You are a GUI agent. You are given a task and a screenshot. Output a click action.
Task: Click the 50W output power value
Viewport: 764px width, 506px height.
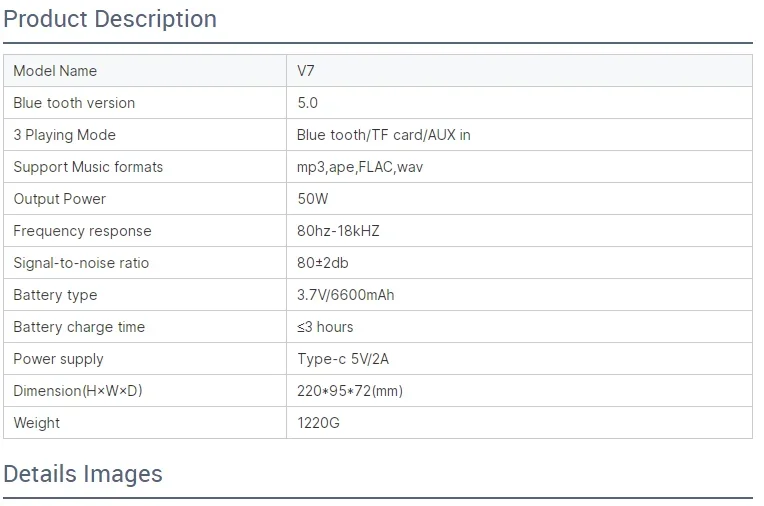pyautogui.click(x=313, y=199)
